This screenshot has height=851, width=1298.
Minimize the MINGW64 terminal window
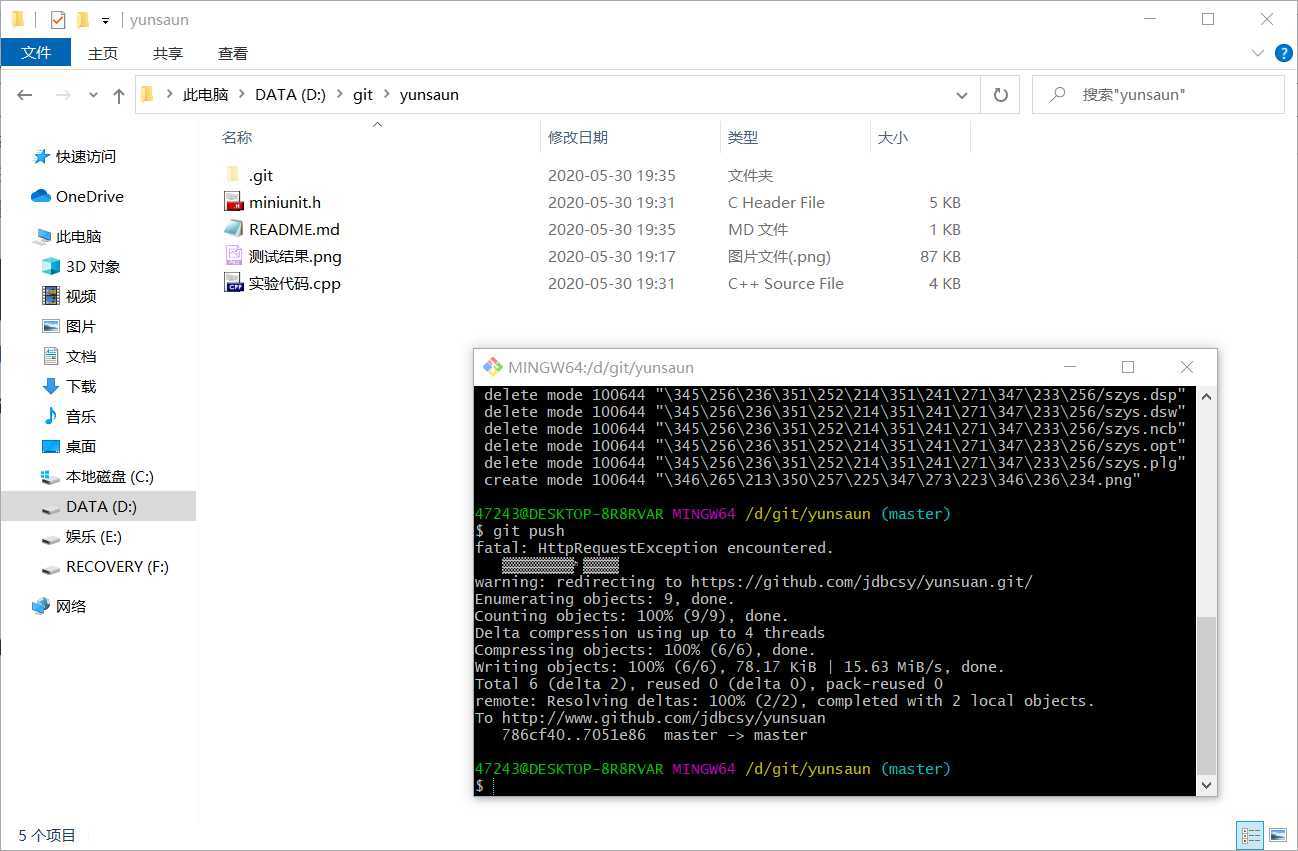tap(1069, 367)
